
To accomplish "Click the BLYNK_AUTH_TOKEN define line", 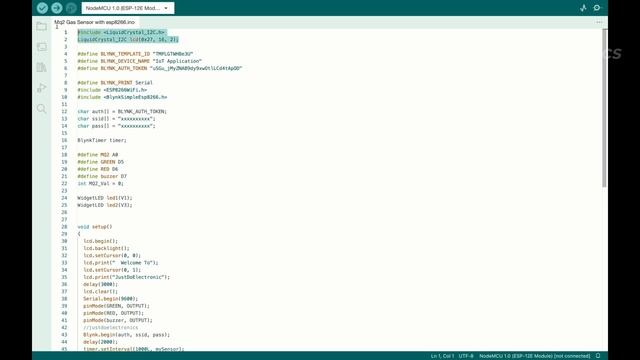I will click(x=160, y=69).
